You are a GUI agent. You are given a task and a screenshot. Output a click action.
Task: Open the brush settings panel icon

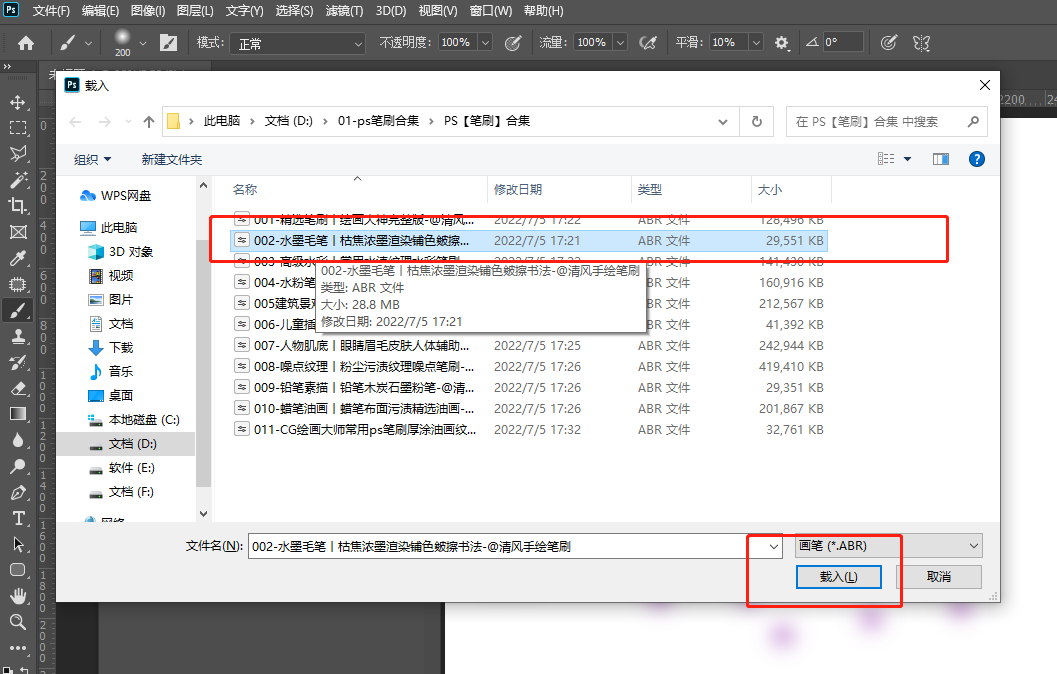[x=168, y=43]
